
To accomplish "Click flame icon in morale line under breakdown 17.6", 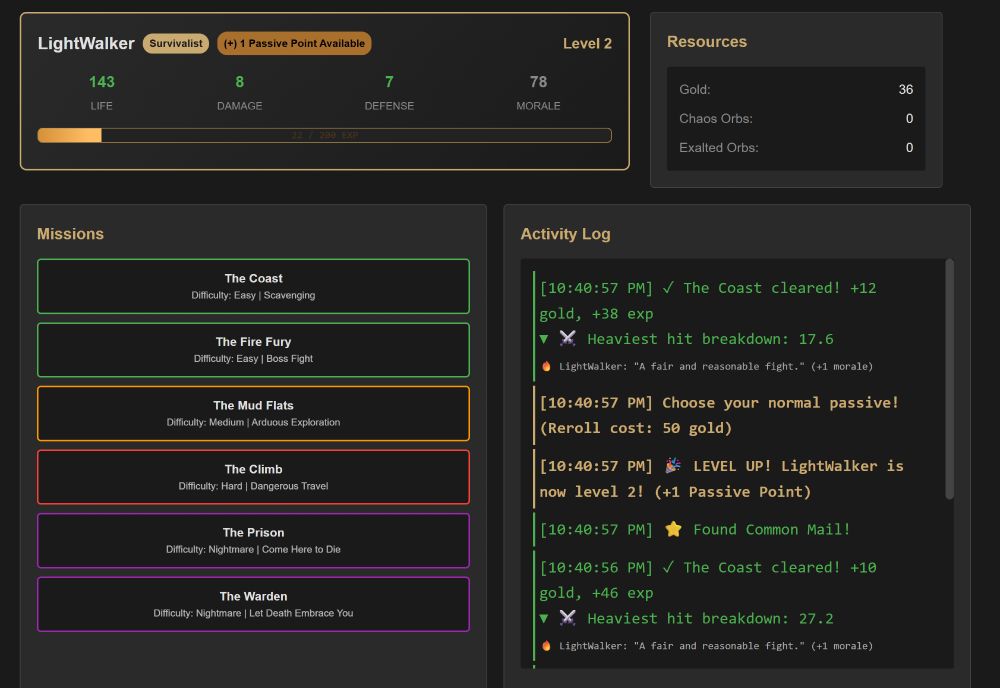I will coord(546,366).
